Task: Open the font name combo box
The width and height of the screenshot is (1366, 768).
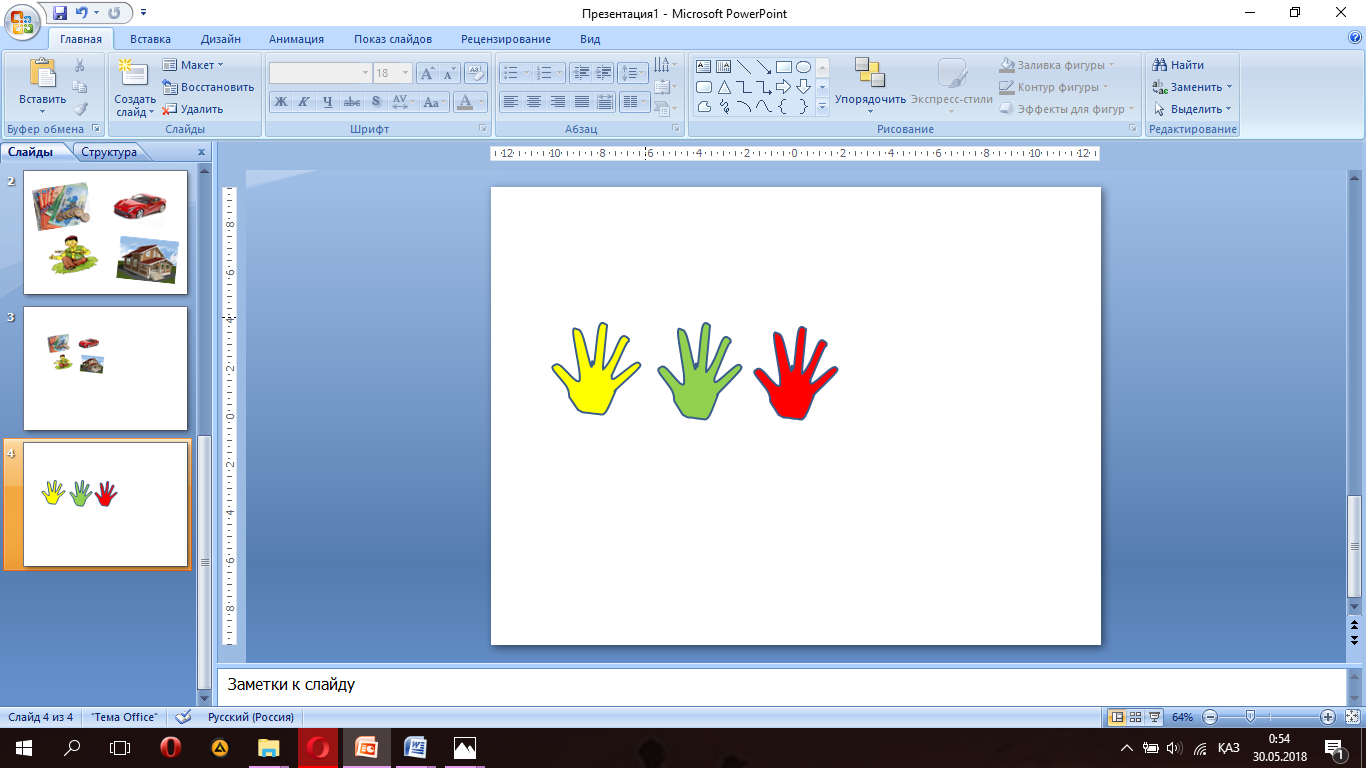Action: (320, 73)
